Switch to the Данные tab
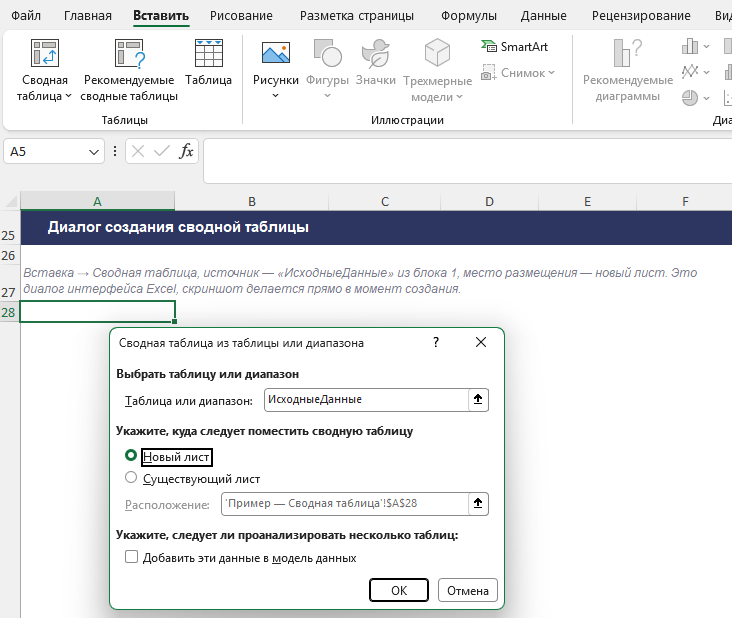Image resolution: width=732 pixels, height=618 pixels. tap(543, 15)
